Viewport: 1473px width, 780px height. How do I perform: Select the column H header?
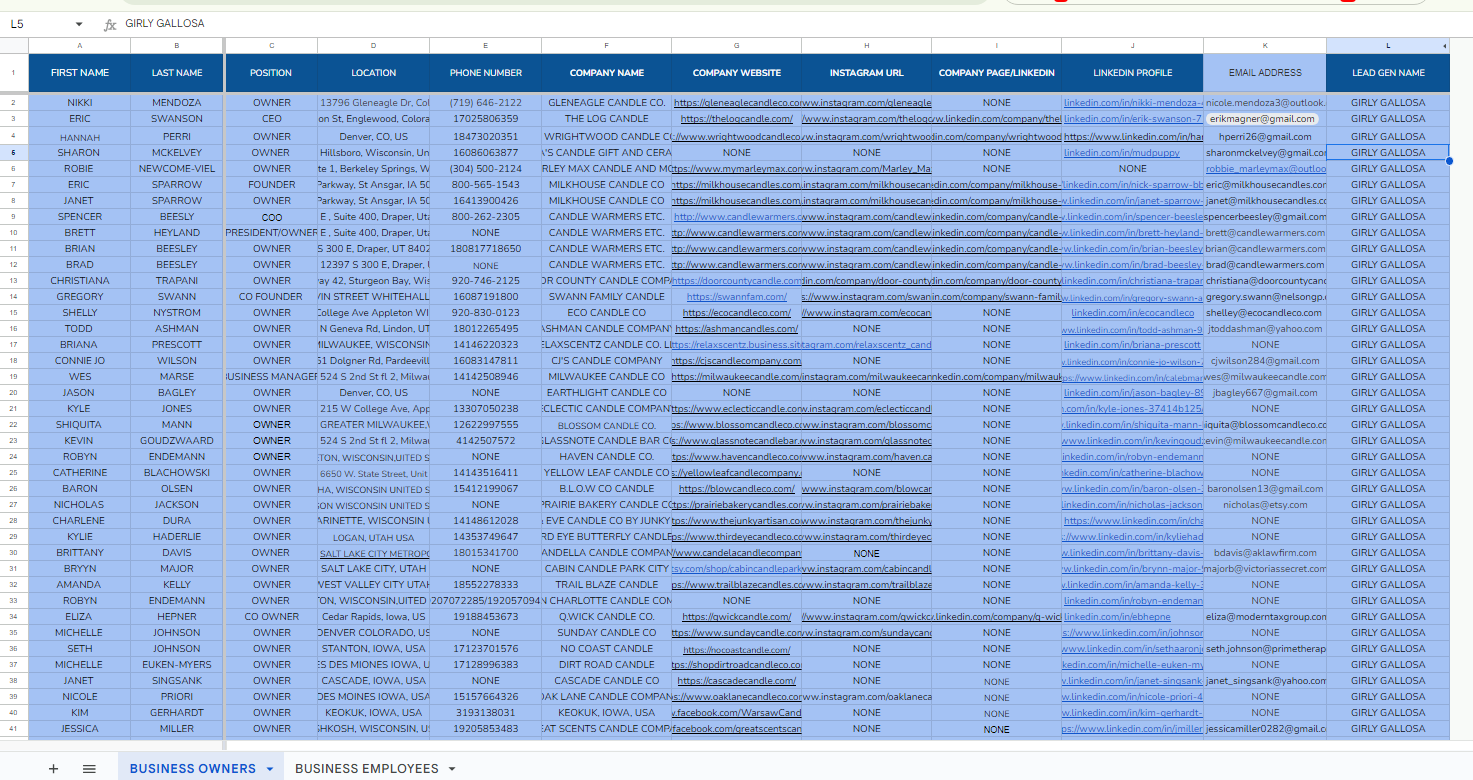pos(867,46)
